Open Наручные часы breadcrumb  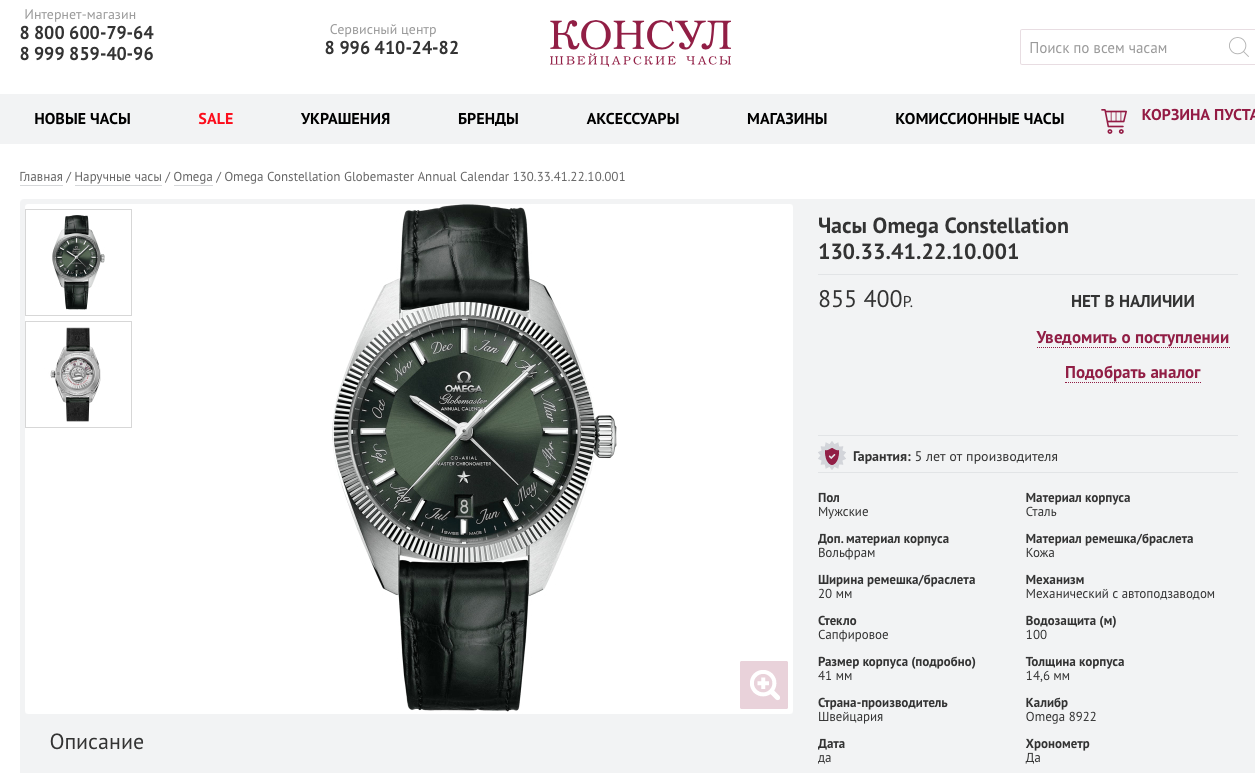pyautogui.click(x=118, y=177)
